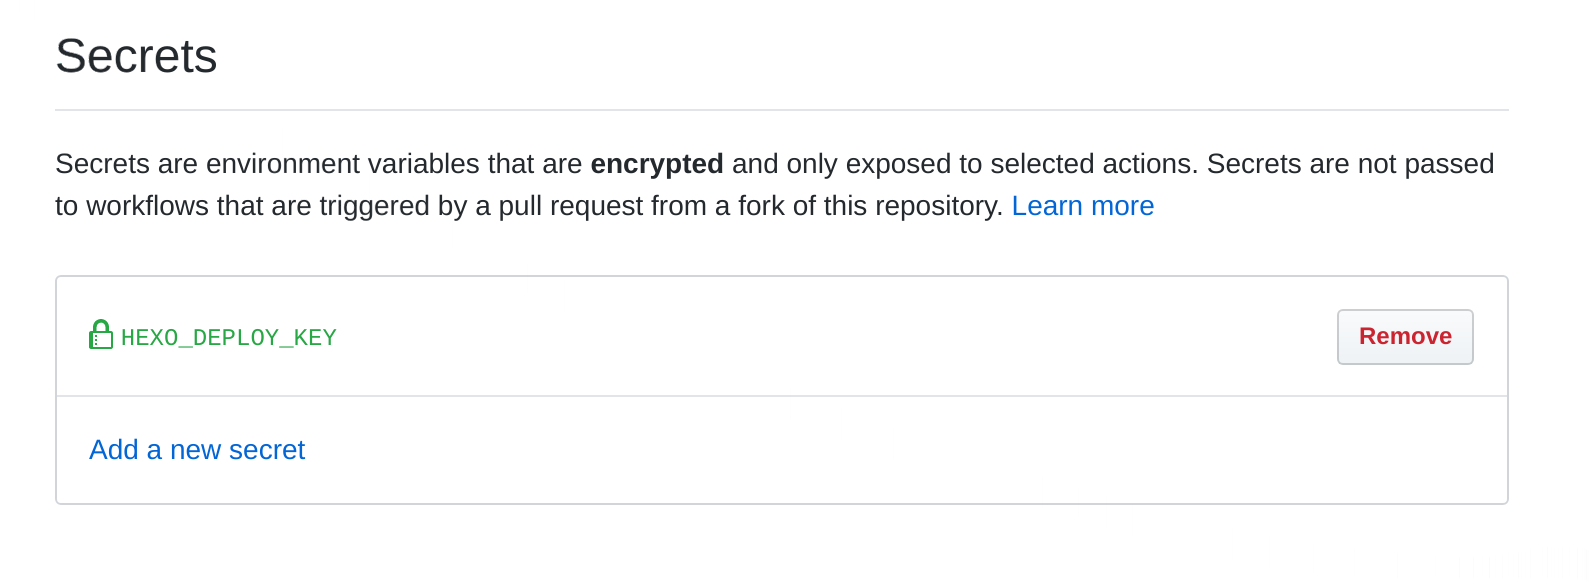Follow the Learn more link

[x=1083, y=205]
